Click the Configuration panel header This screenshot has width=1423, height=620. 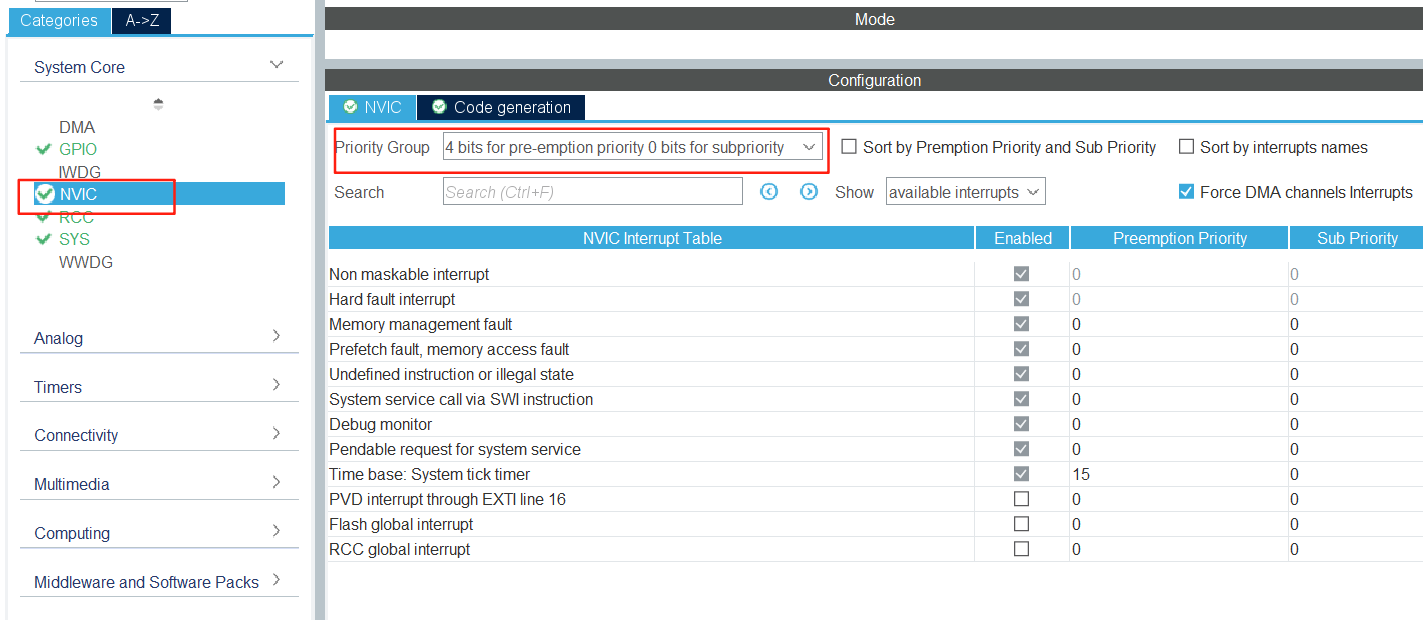pyautogui.click(x=874, y=80)
